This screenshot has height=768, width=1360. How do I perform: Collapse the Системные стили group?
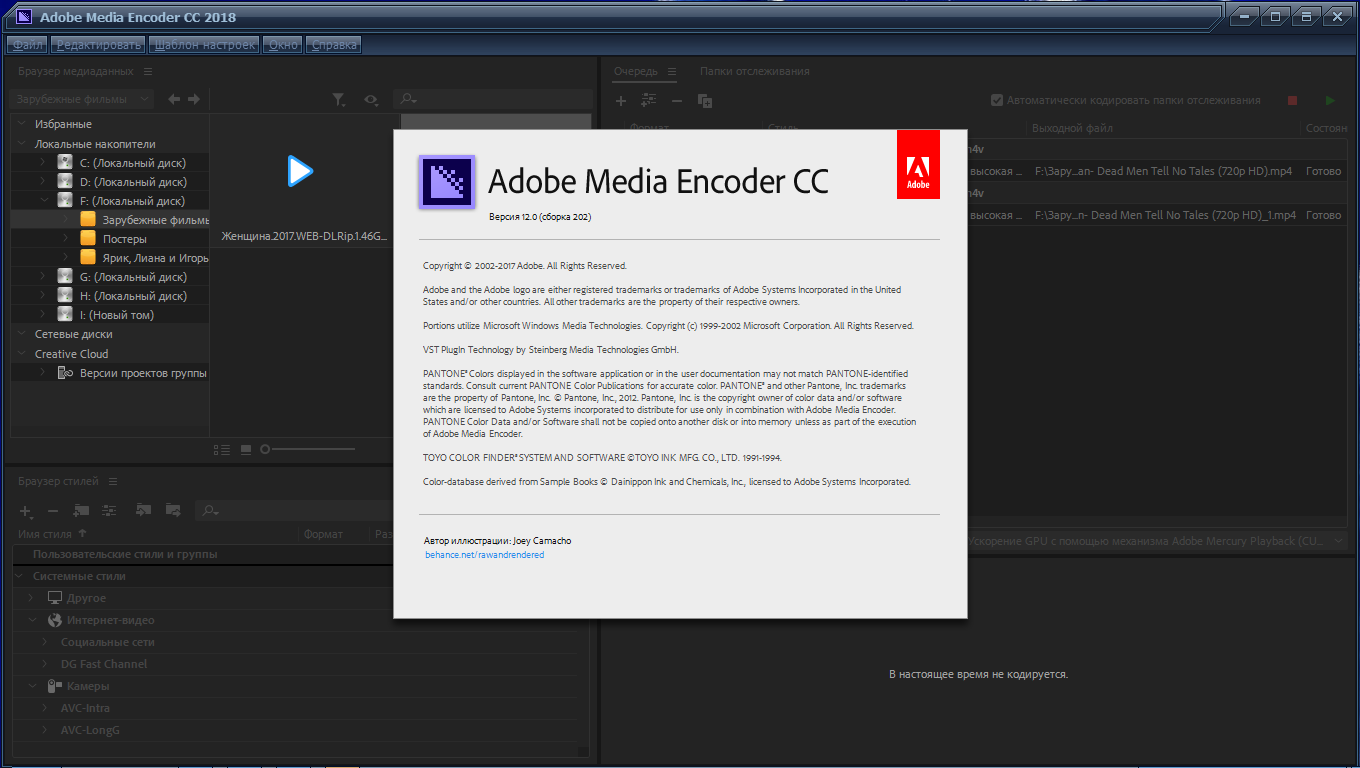pos(20,576)
